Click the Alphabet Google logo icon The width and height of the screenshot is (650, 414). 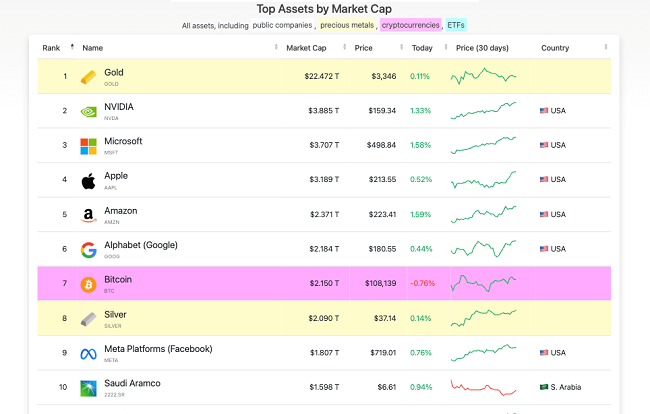pyautogui.click(x=88, y=249)
